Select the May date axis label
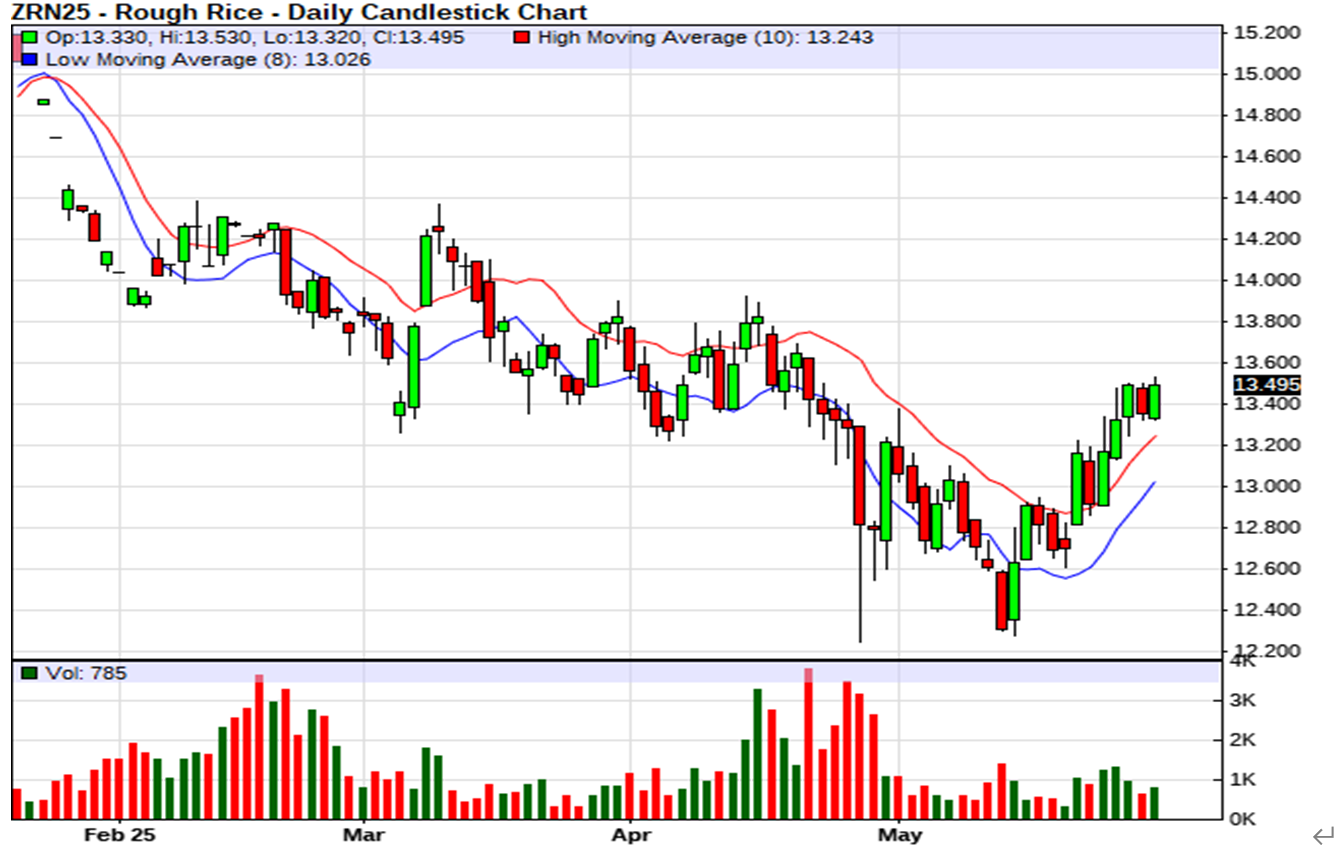Viewport: 1336px width, 845px height. point(899,833)
